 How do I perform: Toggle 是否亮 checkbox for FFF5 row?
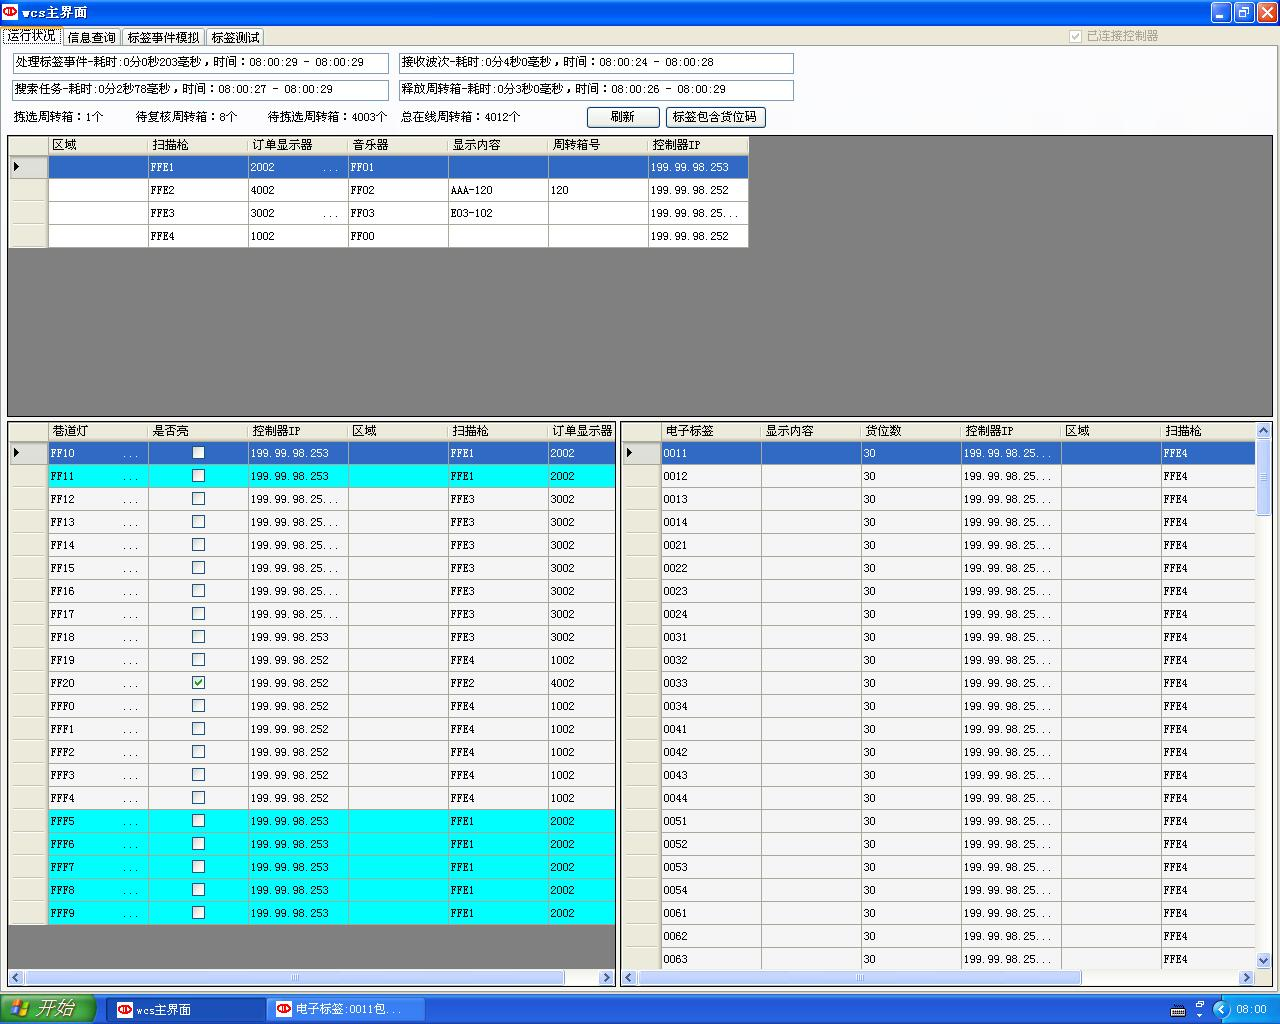(x=198, y=821)
